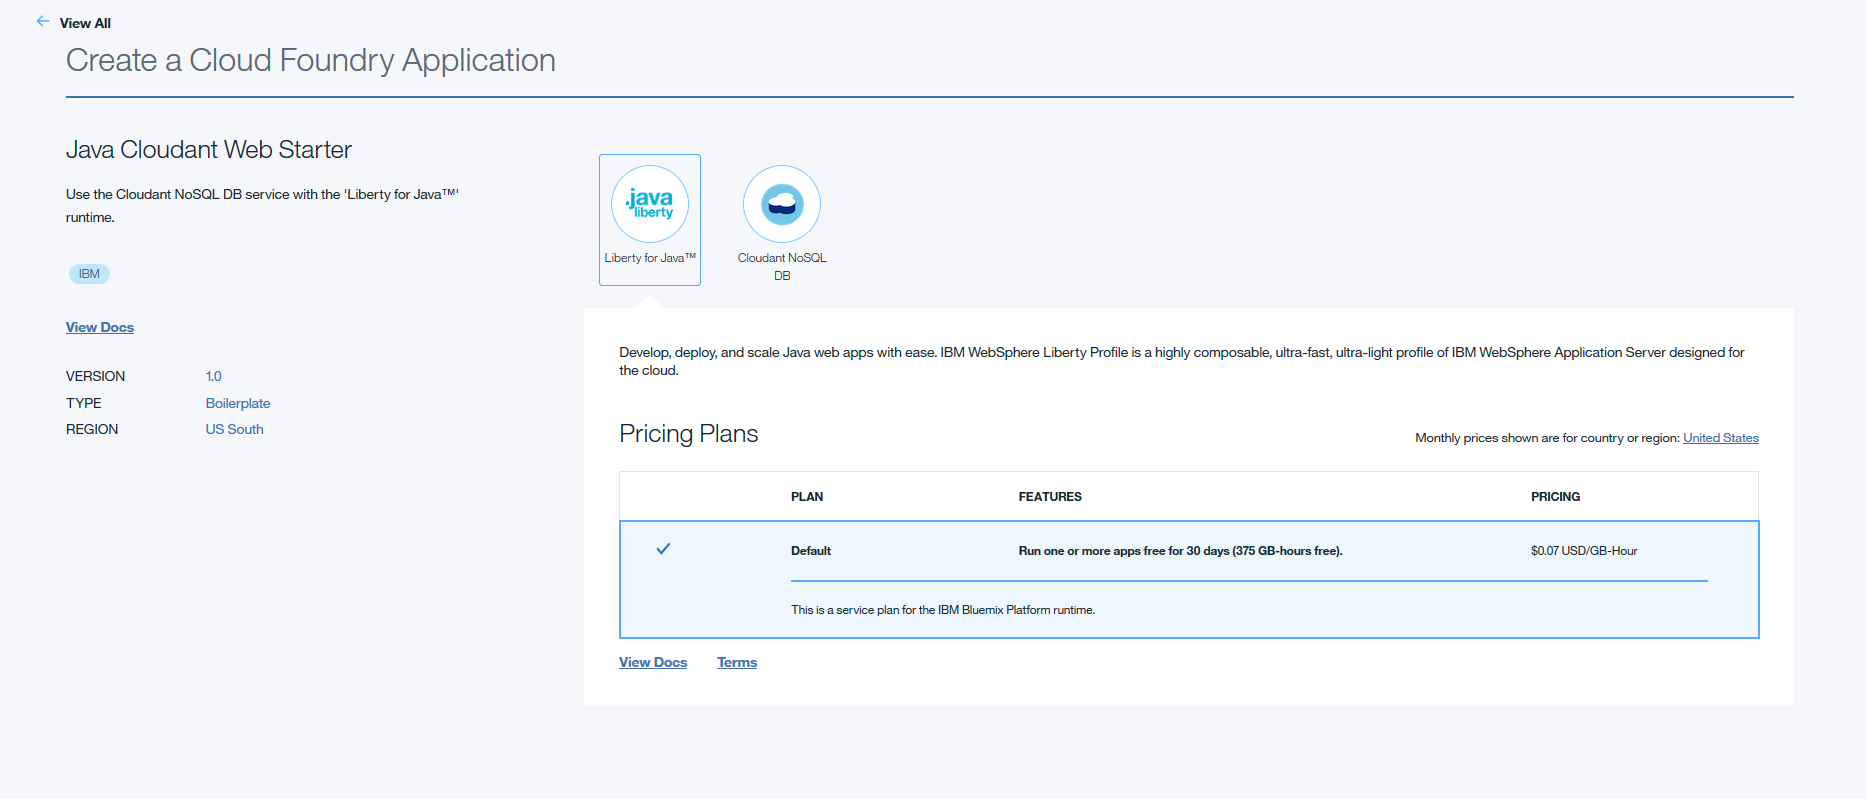1867x799 pixels.
Task: Click the Java Cloudant Web Starter heading
Action: tap(209, 150)
